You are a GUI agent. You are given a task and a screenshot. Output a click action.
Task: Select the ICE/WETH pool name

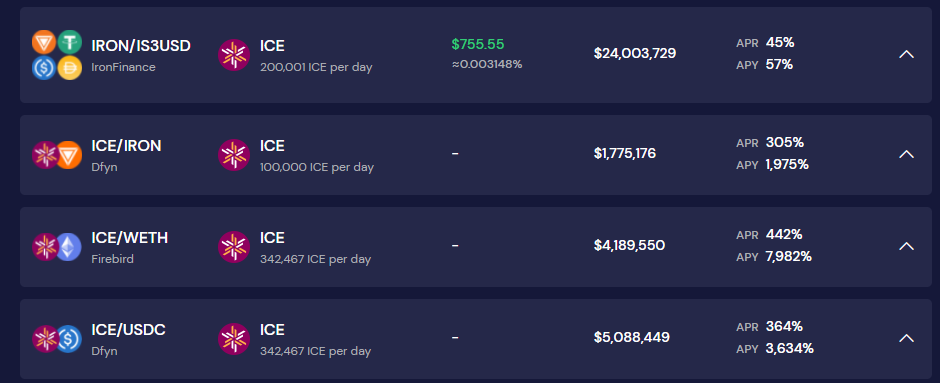129,238
